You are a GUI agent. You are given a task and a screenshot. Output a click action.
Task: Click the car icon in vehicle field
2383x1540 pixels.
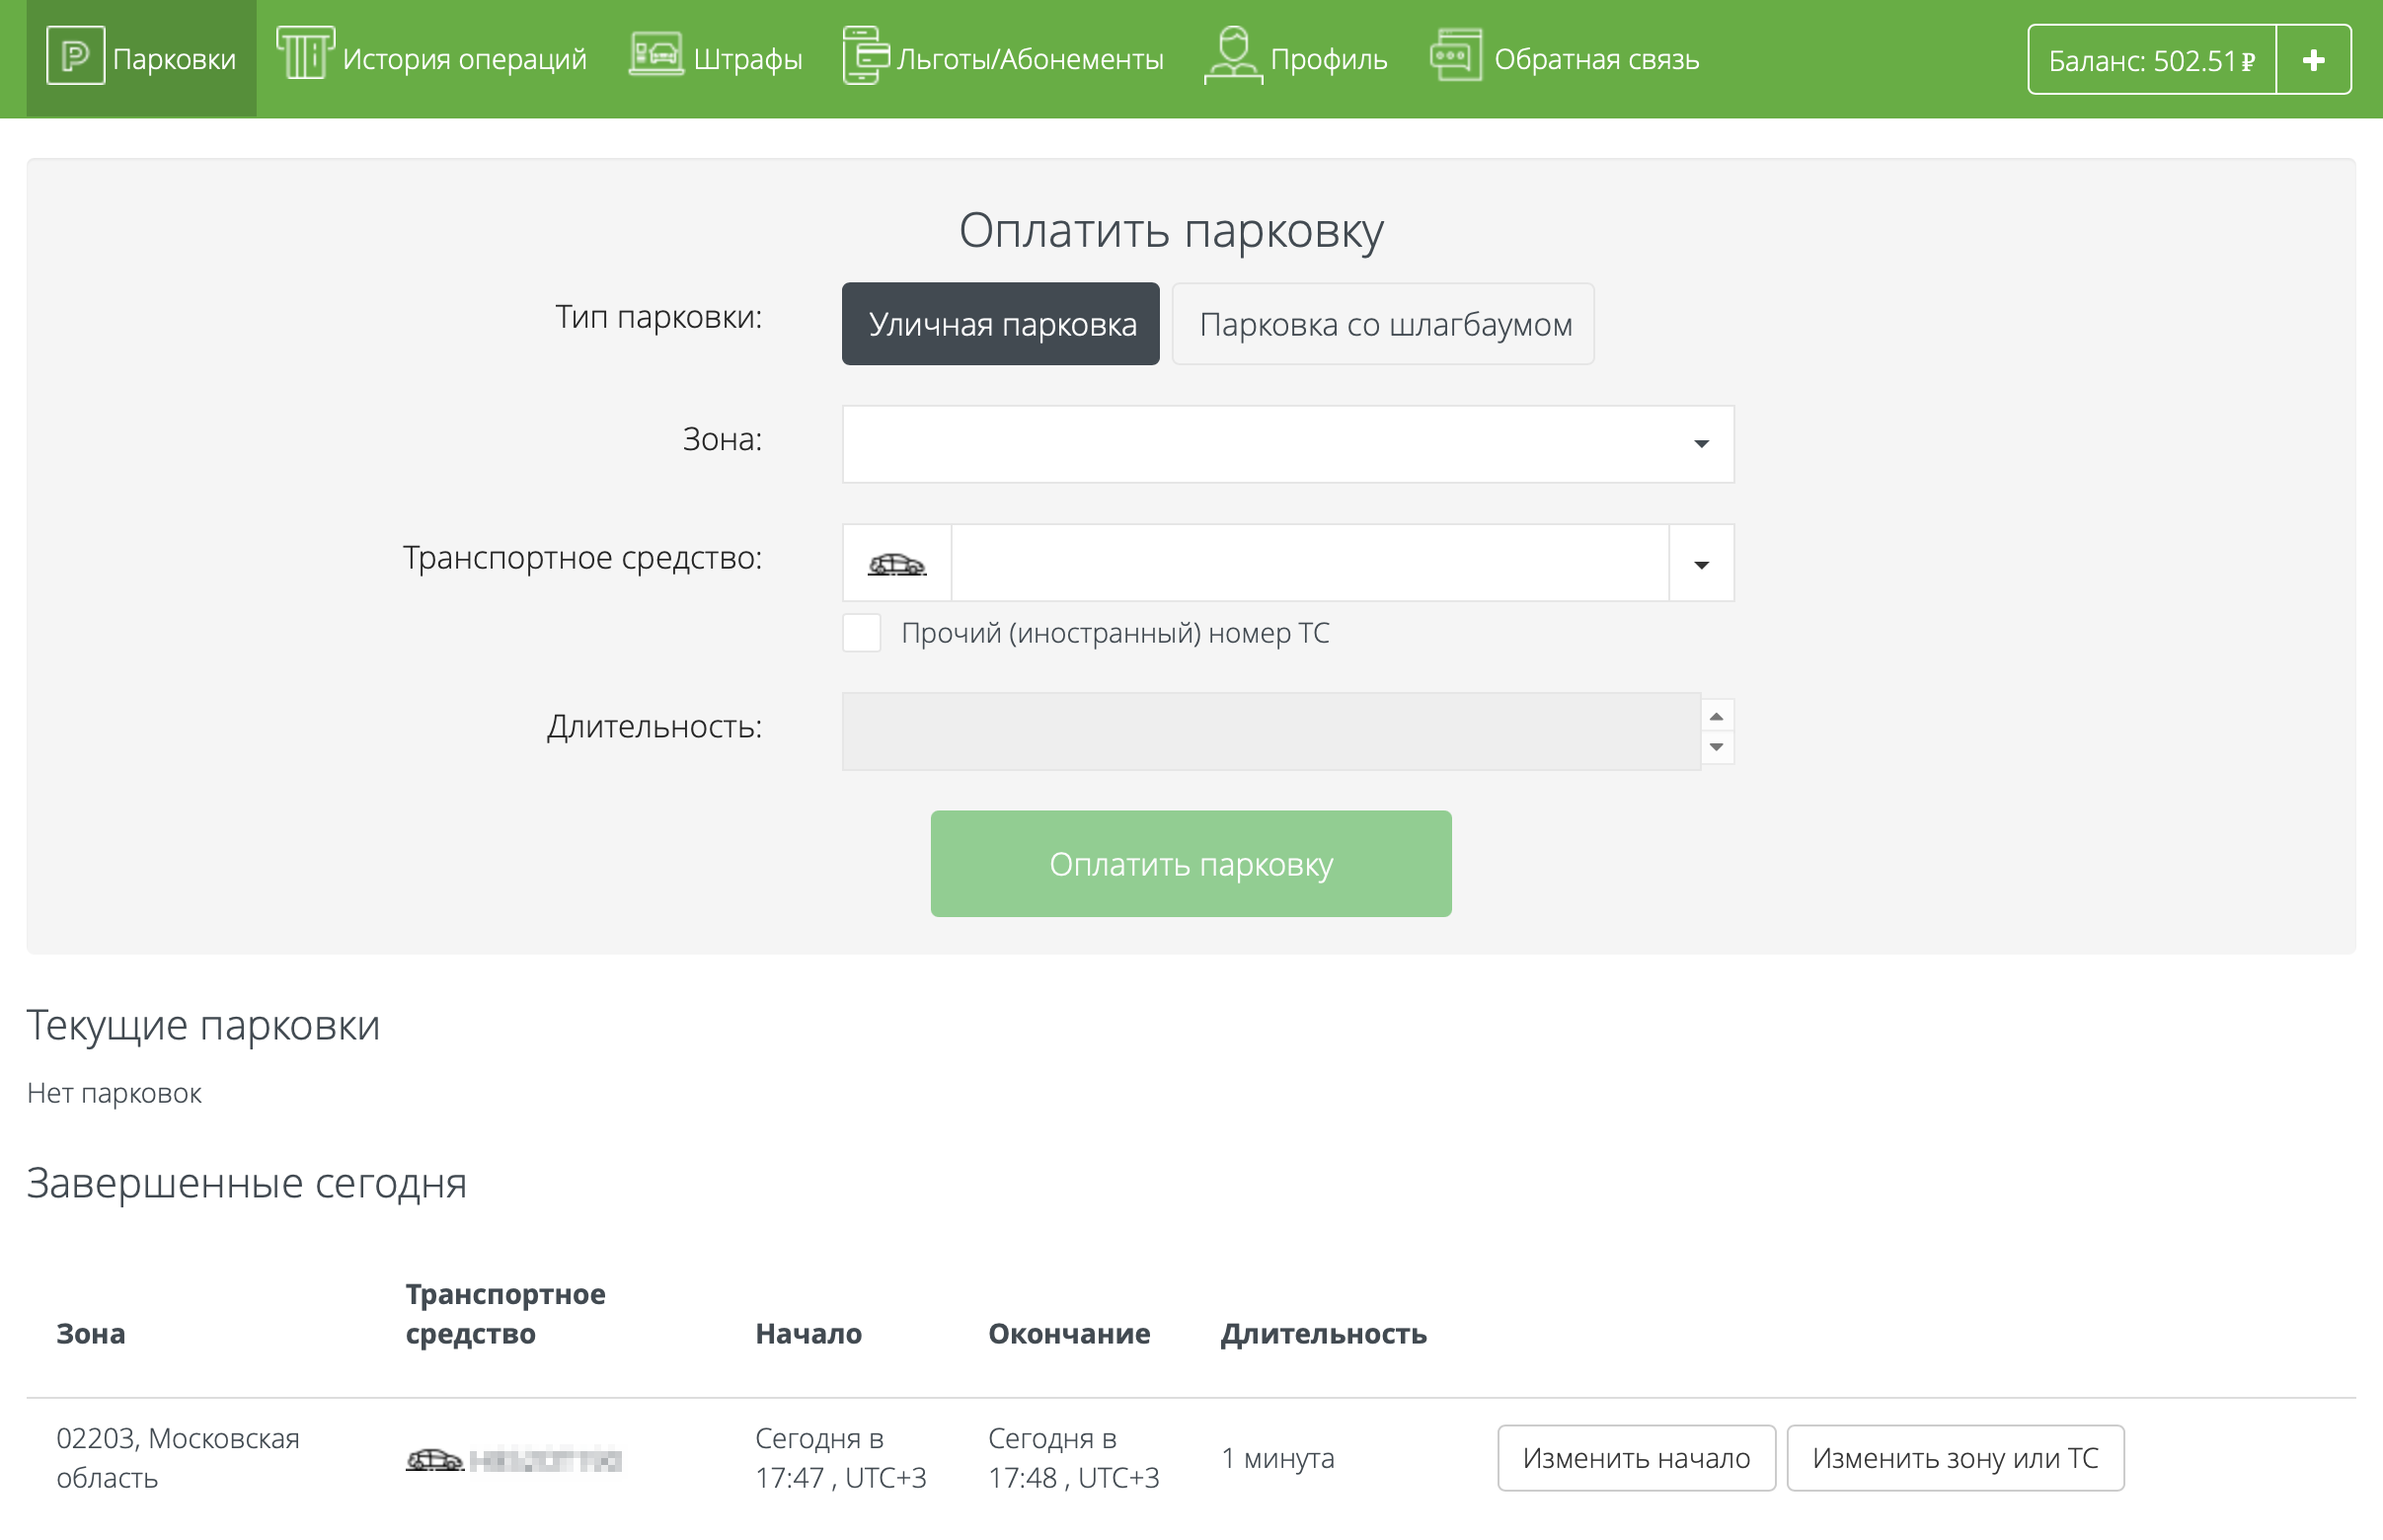896,565
